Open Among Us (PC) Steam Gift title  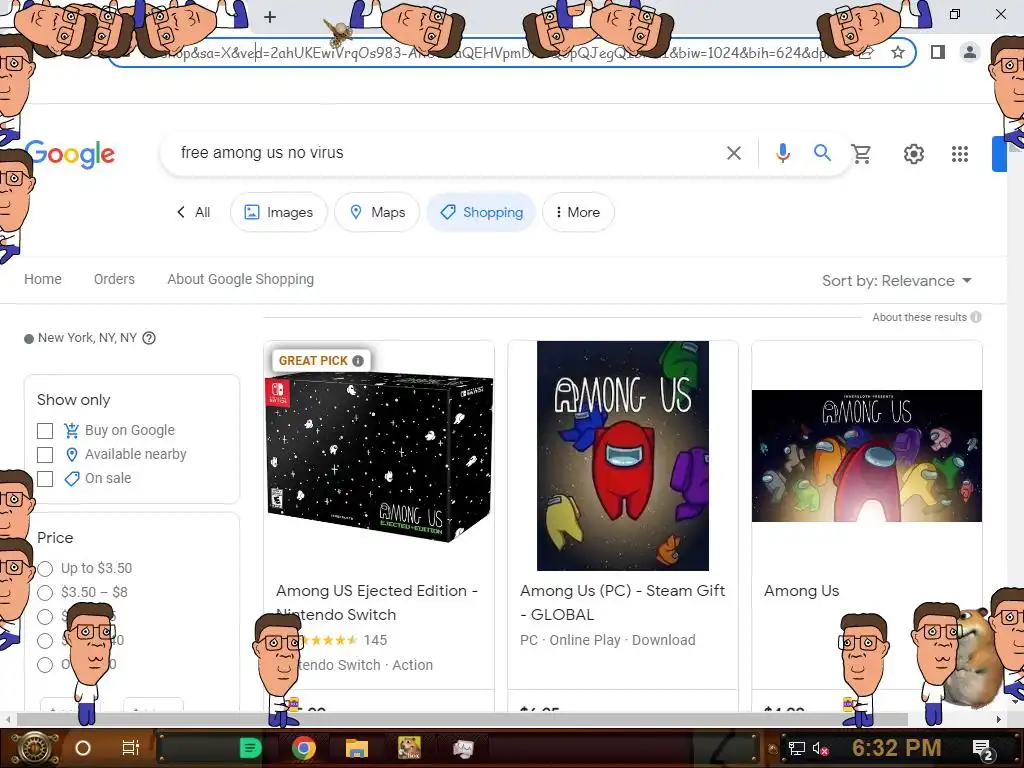tap(622, 602)
